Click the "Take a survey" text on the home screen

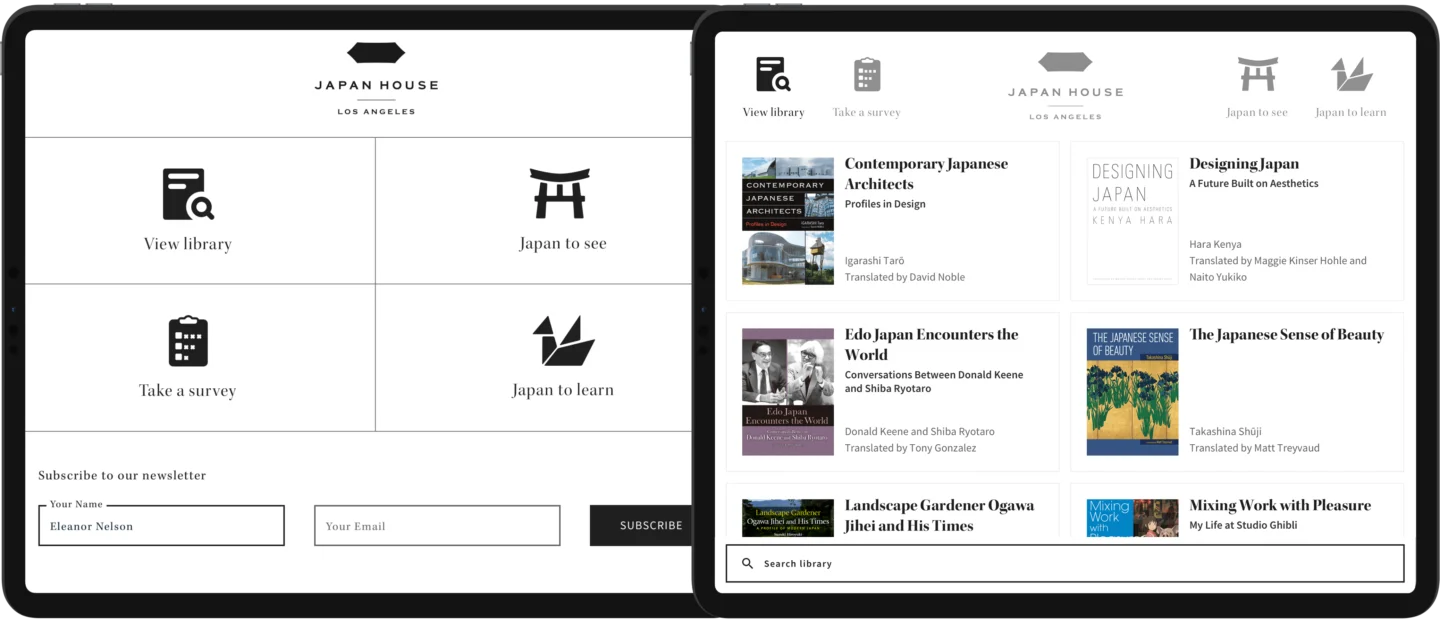tap(188, 391)
